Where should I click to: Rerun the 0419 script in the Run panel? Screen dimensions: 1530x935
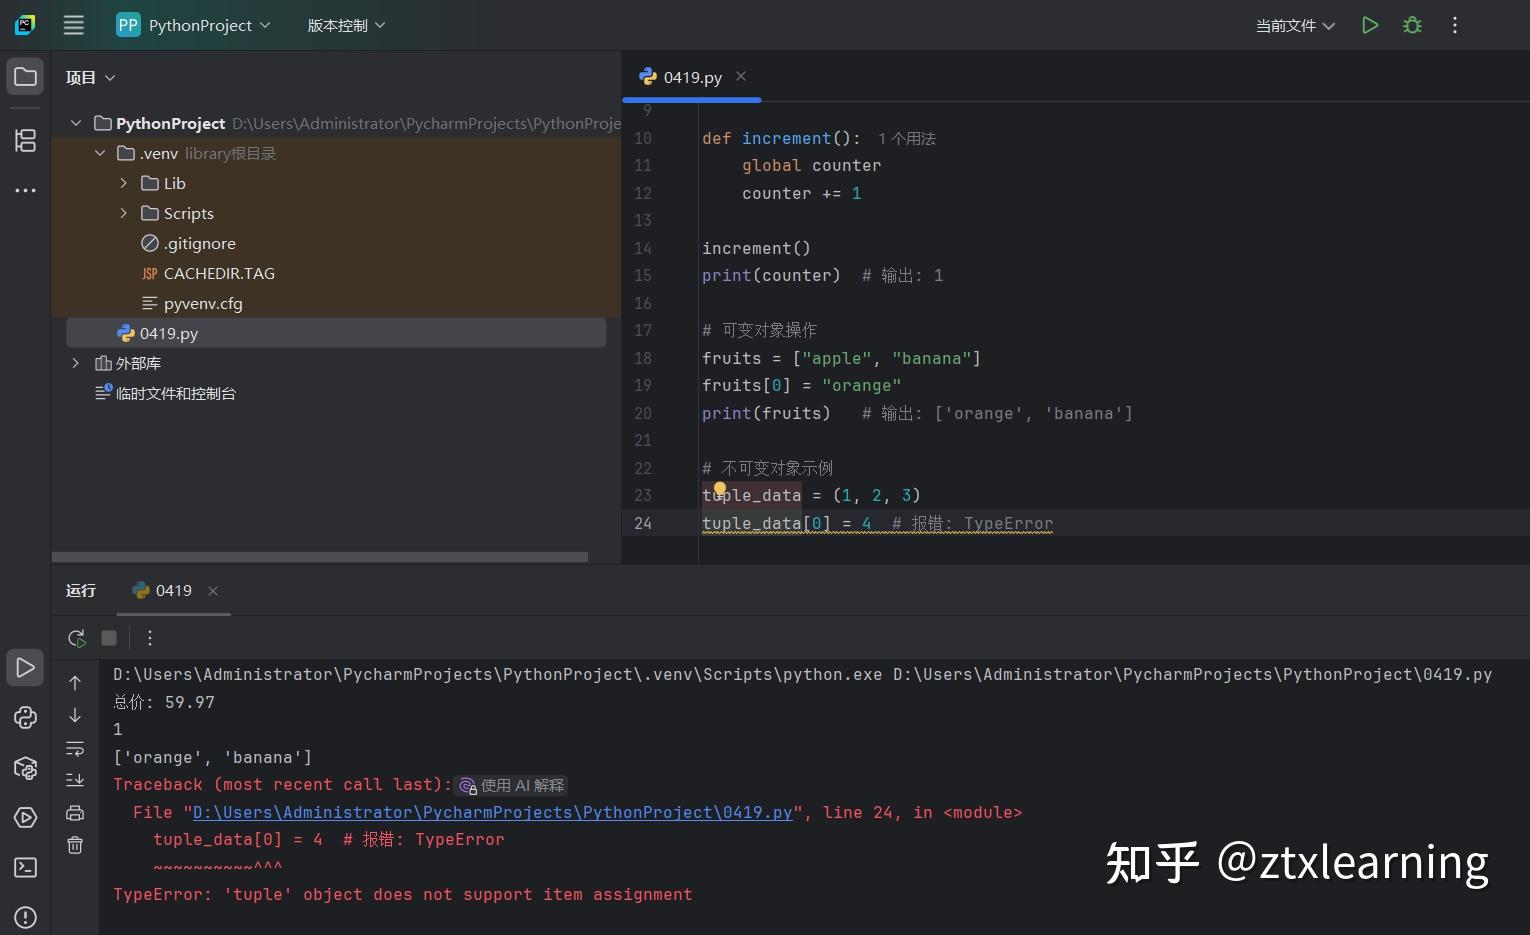click(x=76, y=638)
